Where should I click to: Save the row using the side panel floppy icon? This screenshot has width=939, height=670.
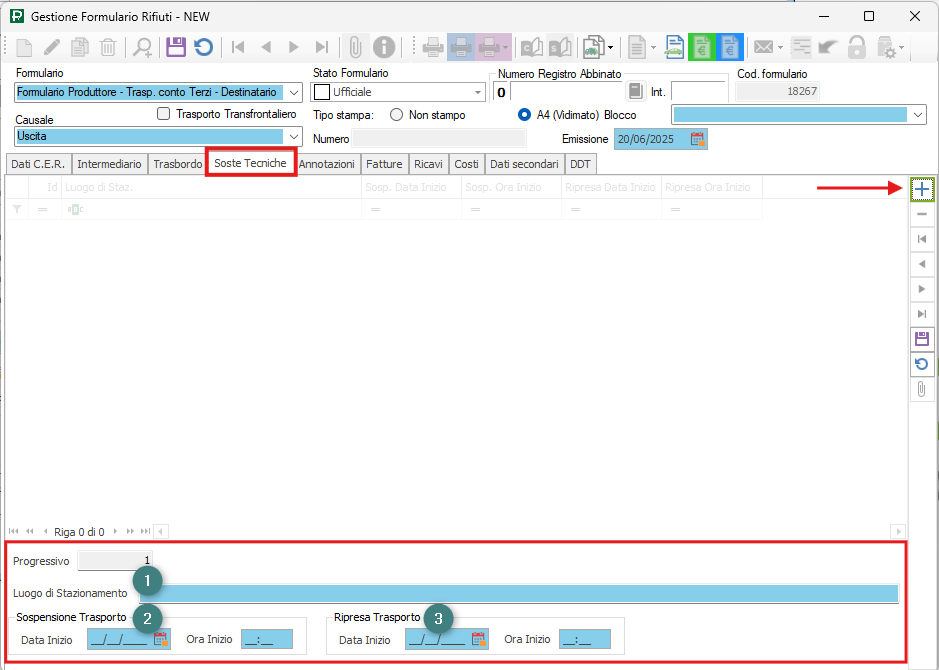coord(921,339)
